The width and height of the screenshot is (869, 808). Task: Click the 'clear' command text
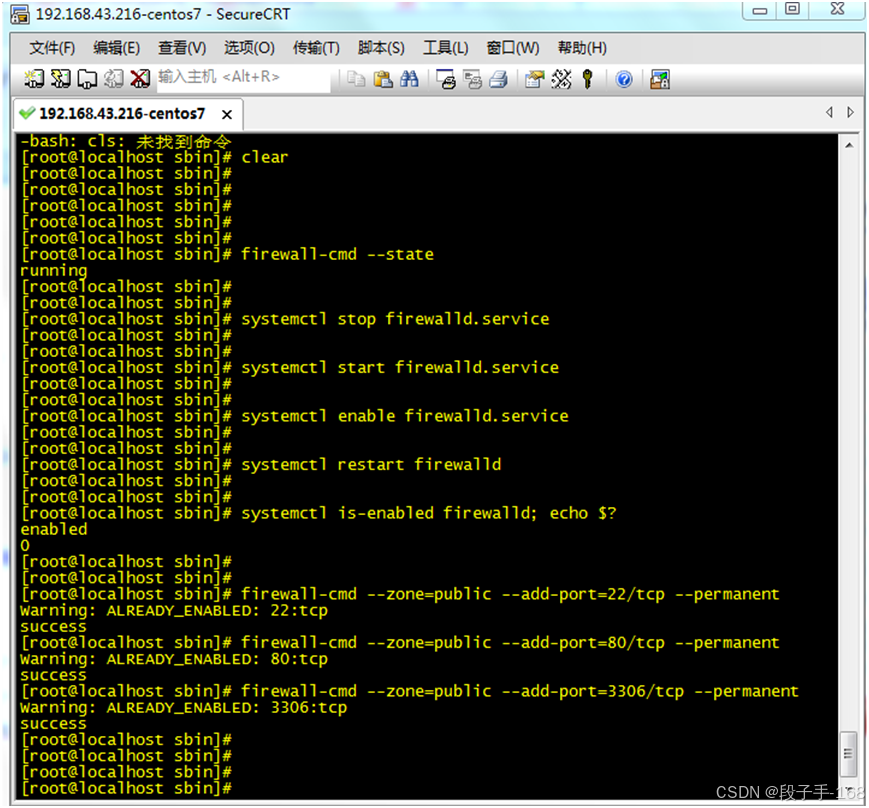[x=265, y=157]
